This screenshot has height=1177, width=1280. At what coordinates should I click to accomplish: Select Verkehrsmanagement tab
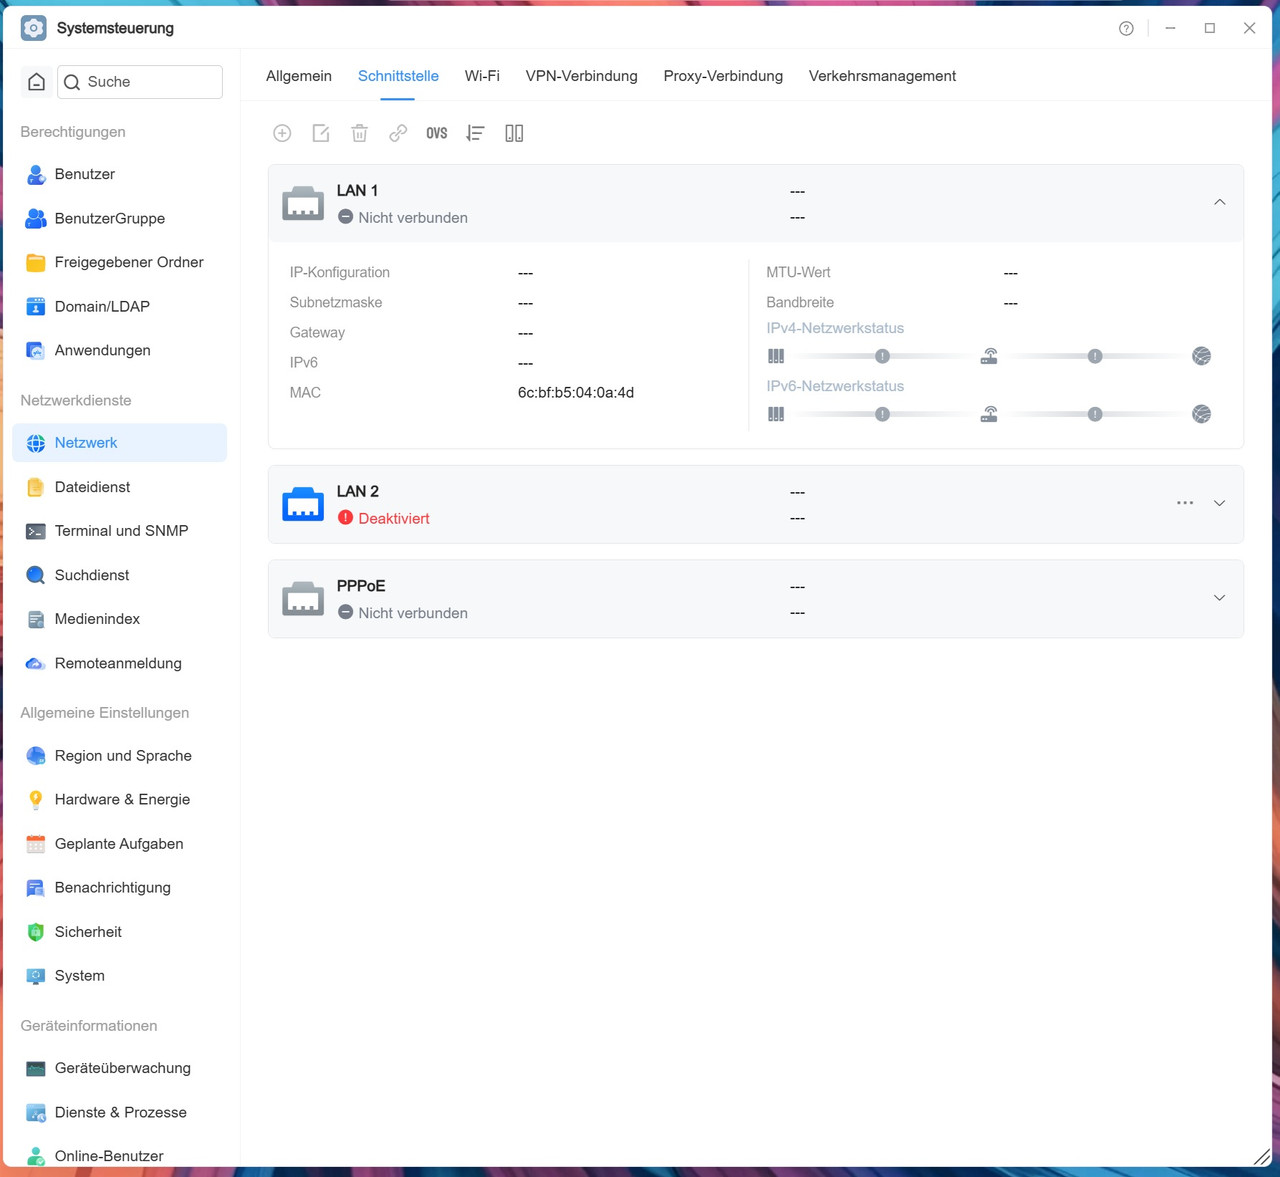(x=882, y=76)
